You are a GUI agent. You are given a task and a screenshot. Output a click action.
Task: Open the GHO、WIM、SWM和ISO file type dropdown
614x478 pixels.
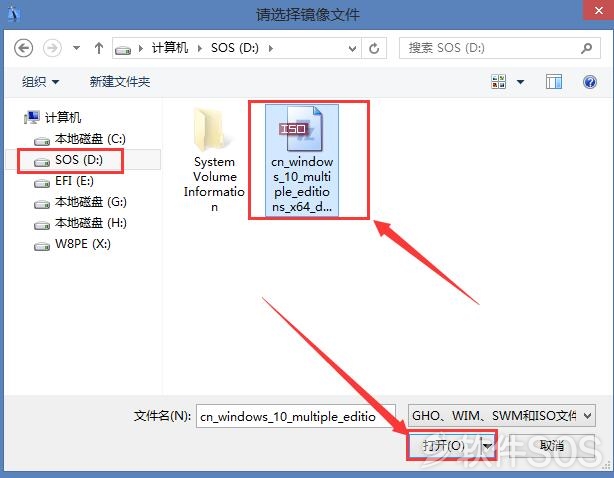[x=502, y=415]
